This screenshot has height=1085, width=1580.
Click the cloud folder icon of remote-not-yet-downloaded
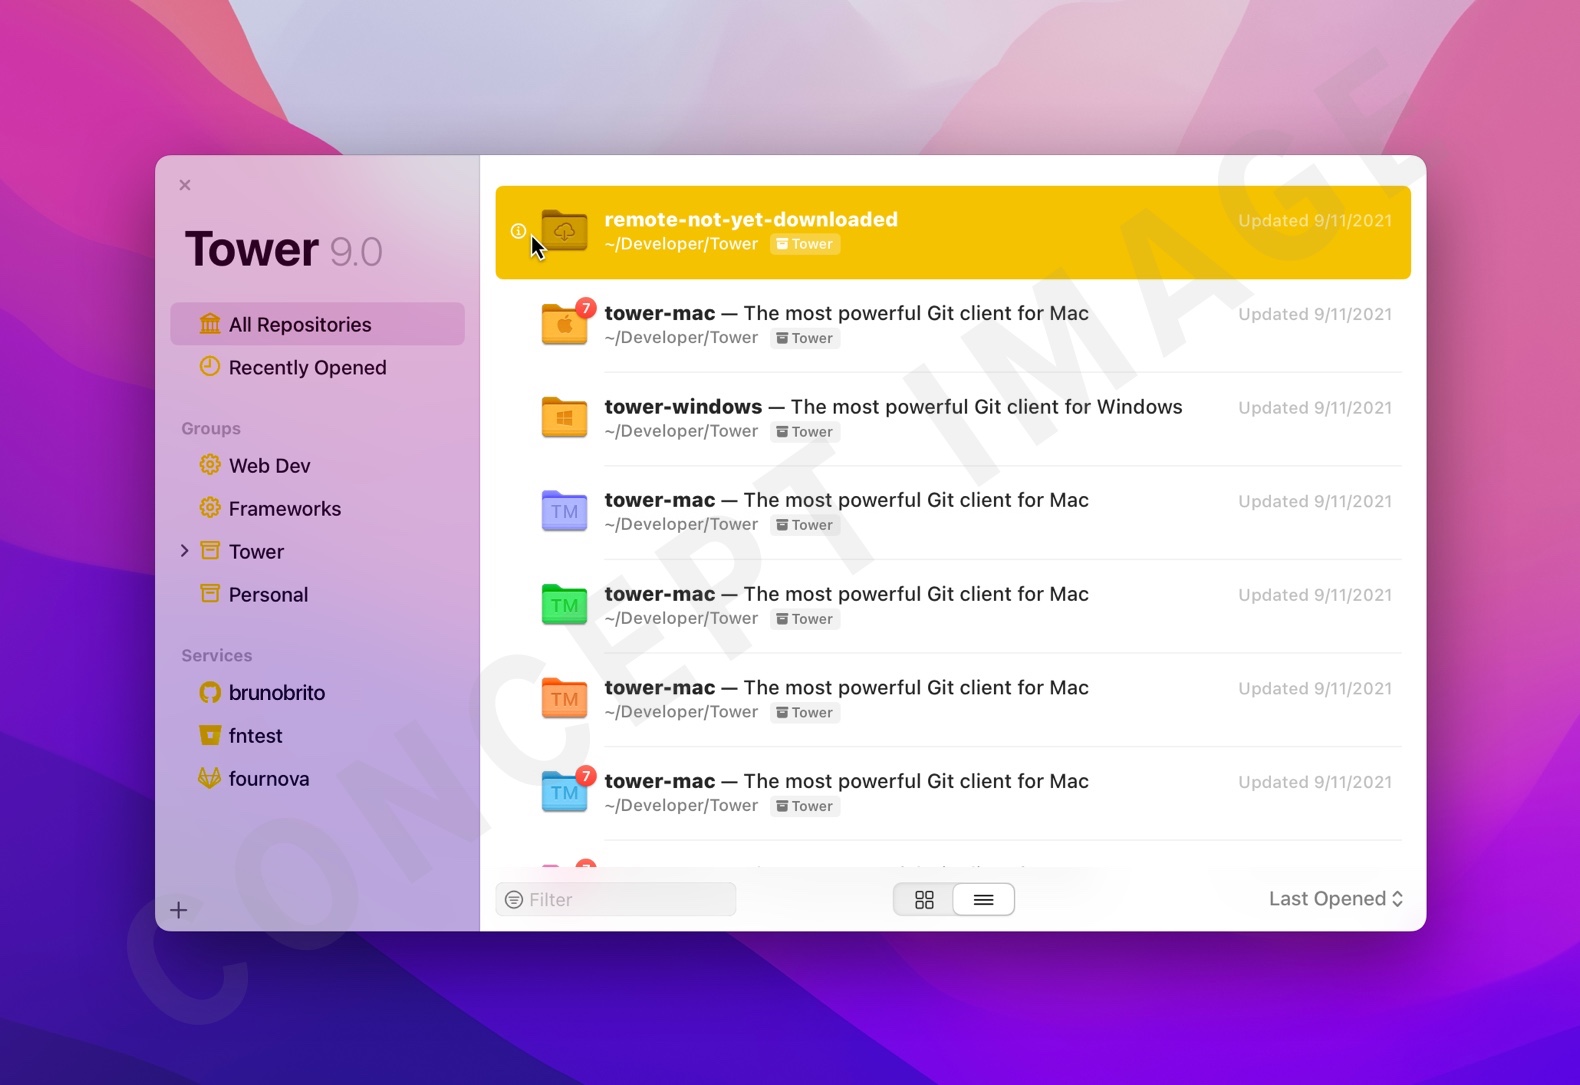[x=564, y=231]
